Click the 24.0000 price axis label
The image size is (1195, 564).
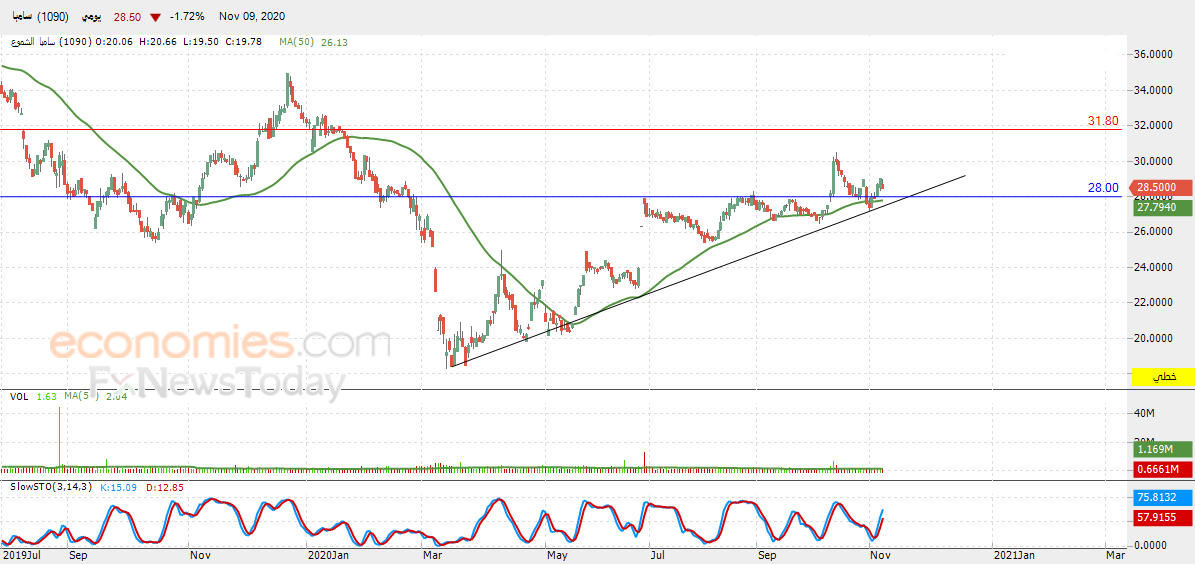pyautogui.click(x=1153, y=267)
